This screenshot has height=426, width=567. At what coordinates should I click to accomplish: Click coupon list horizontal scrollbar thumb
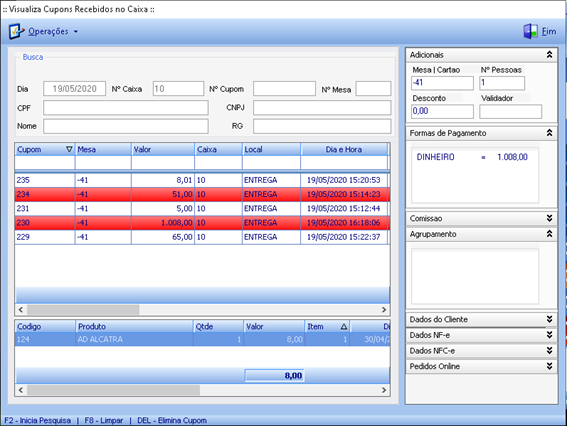(83, 310)
